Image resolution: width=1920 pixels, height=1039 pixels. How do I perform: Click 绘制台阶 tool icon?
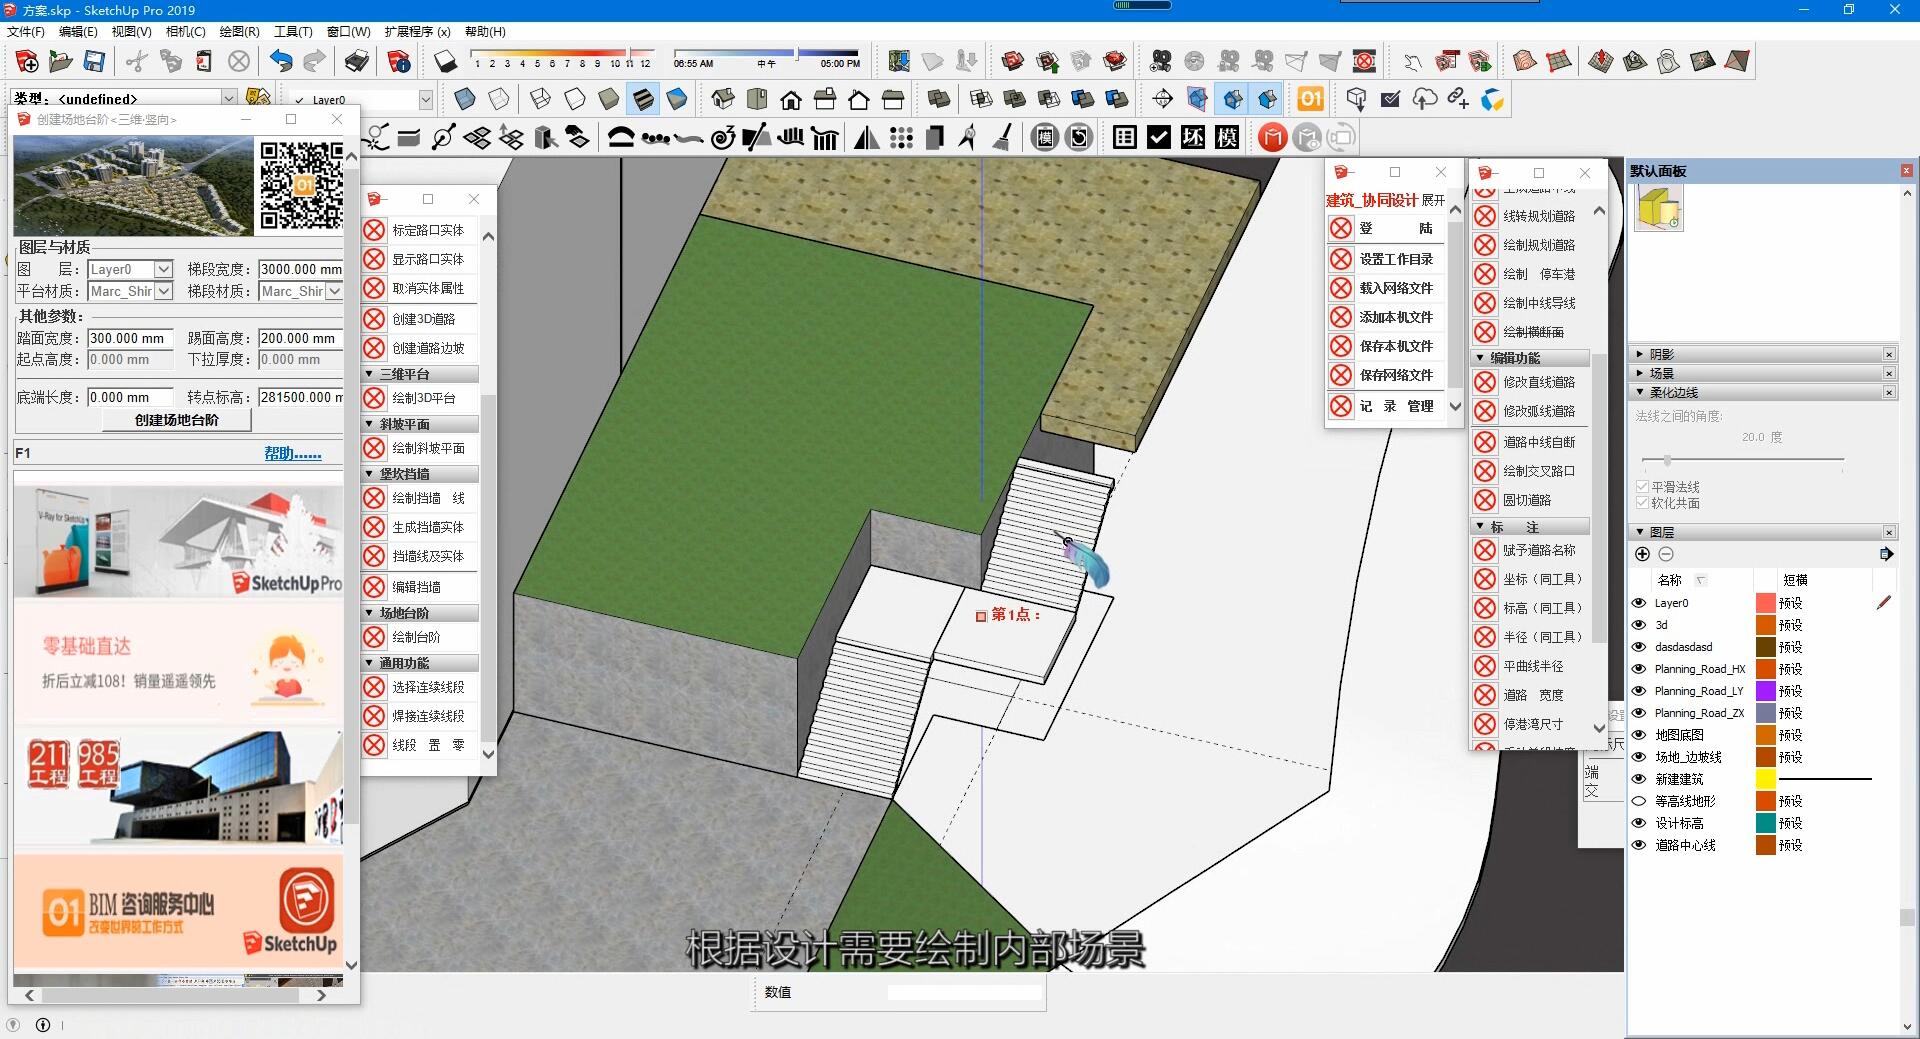374,637
